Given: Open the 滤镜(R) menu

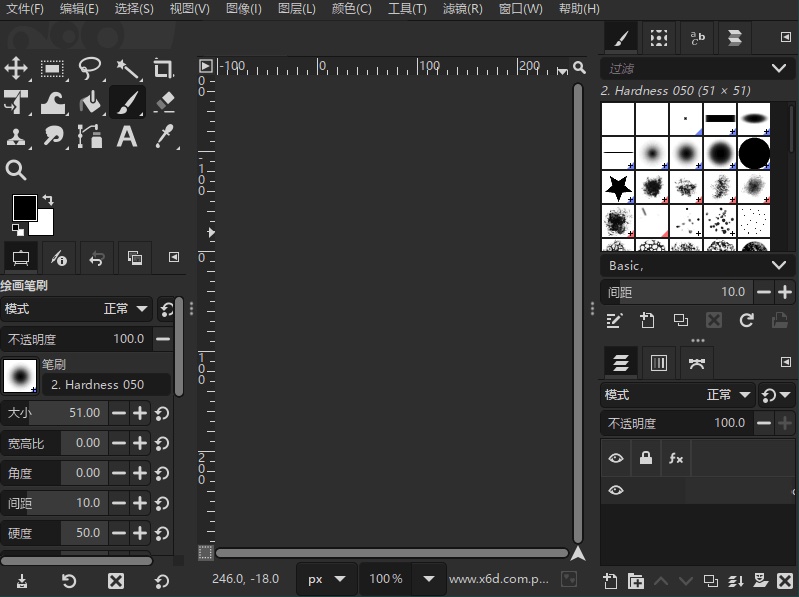Looking at the screenshot, I should pos(462,9).
